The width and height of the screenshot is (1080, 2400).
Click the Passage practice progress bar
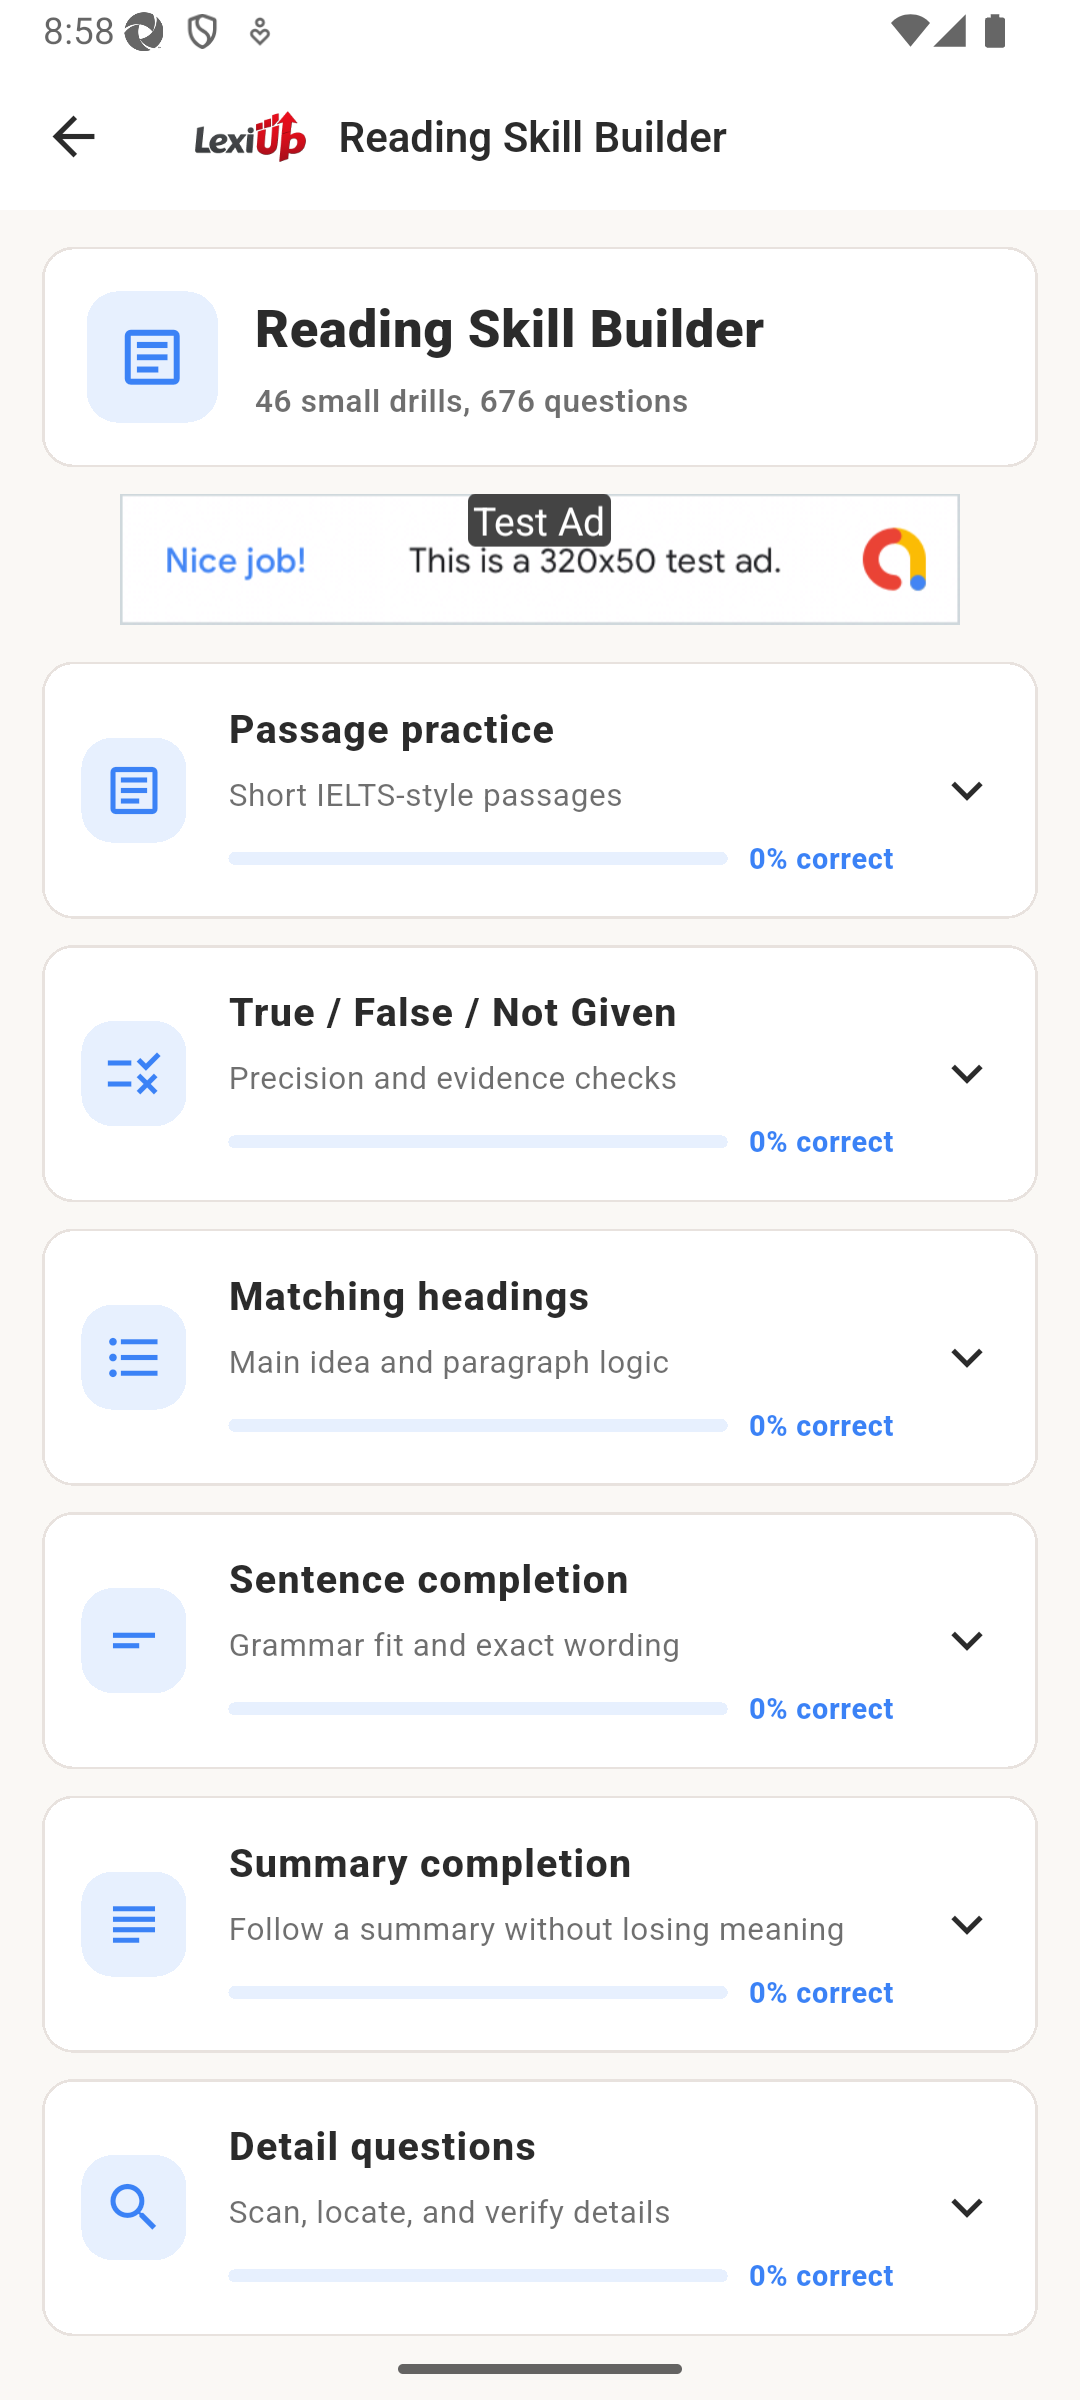click(478, 858)
